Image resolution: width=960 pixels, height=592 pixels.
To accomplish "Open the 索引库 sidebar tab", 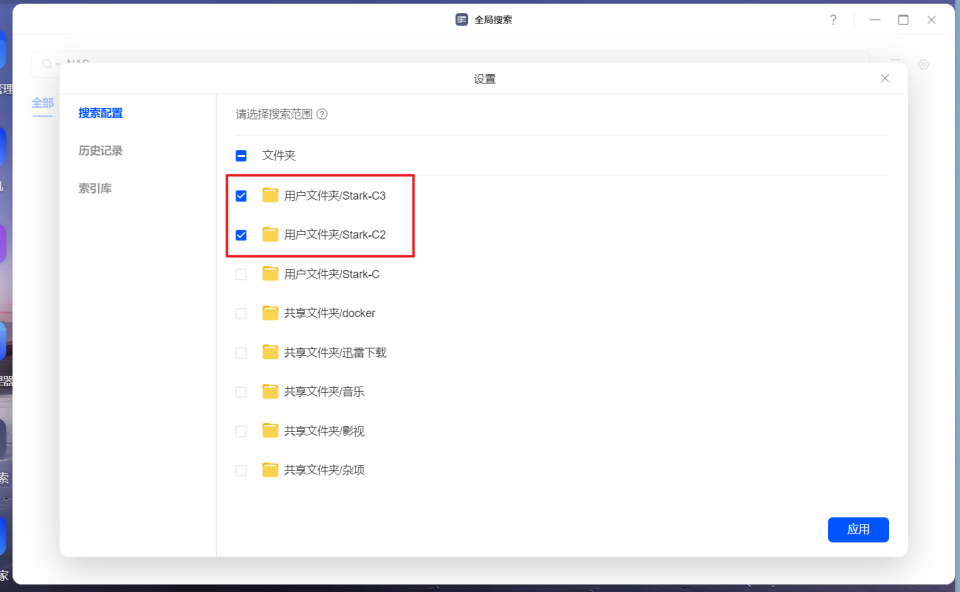I will coord(95,188).
